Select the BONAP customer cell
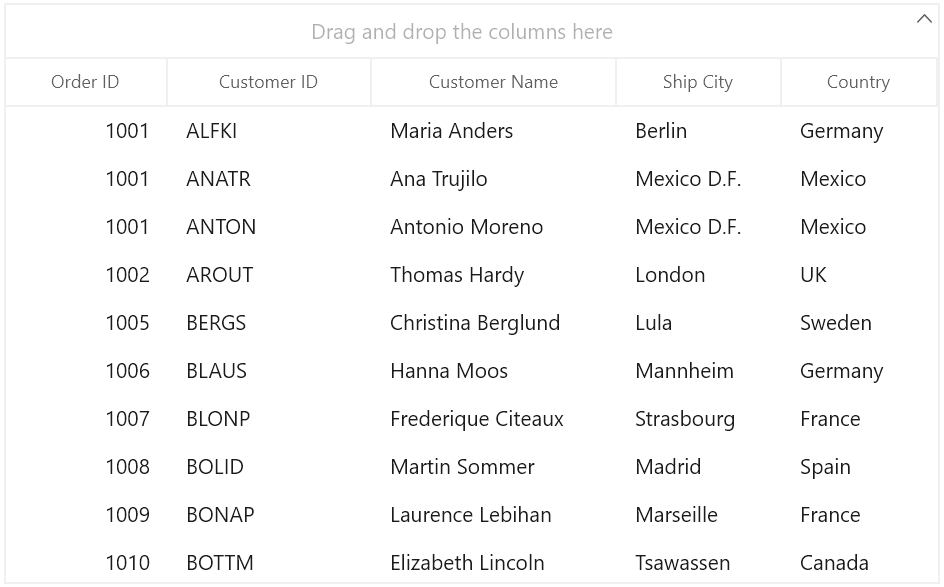Viewport: 944px width, 587px height. pyautogui.click(x=269, y=515)
